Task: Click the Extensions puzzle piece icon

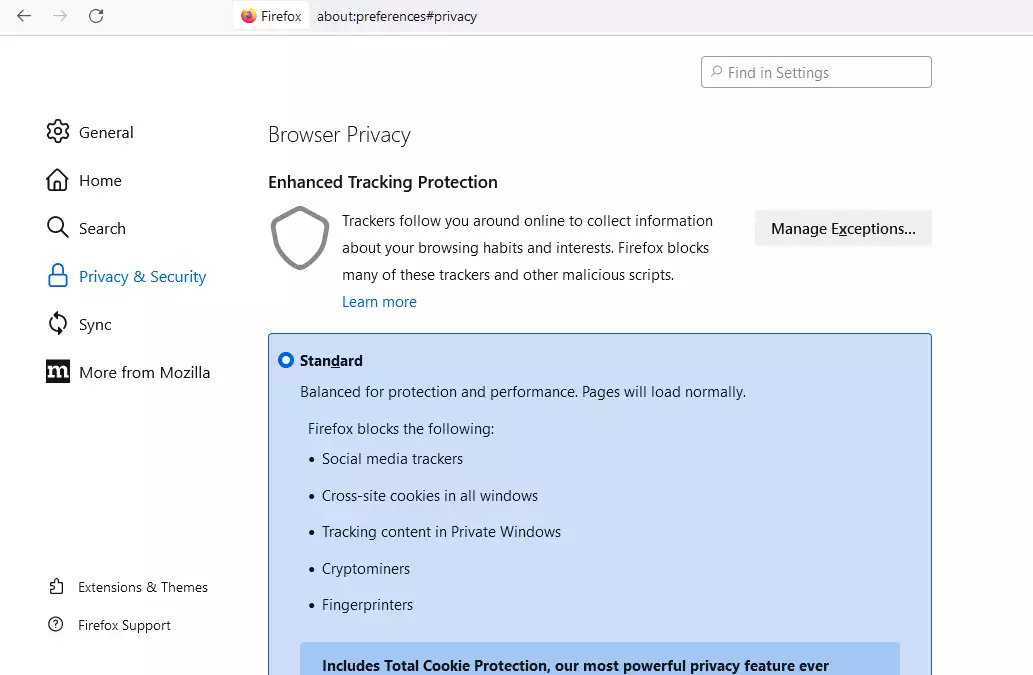Action: point(56,586)
